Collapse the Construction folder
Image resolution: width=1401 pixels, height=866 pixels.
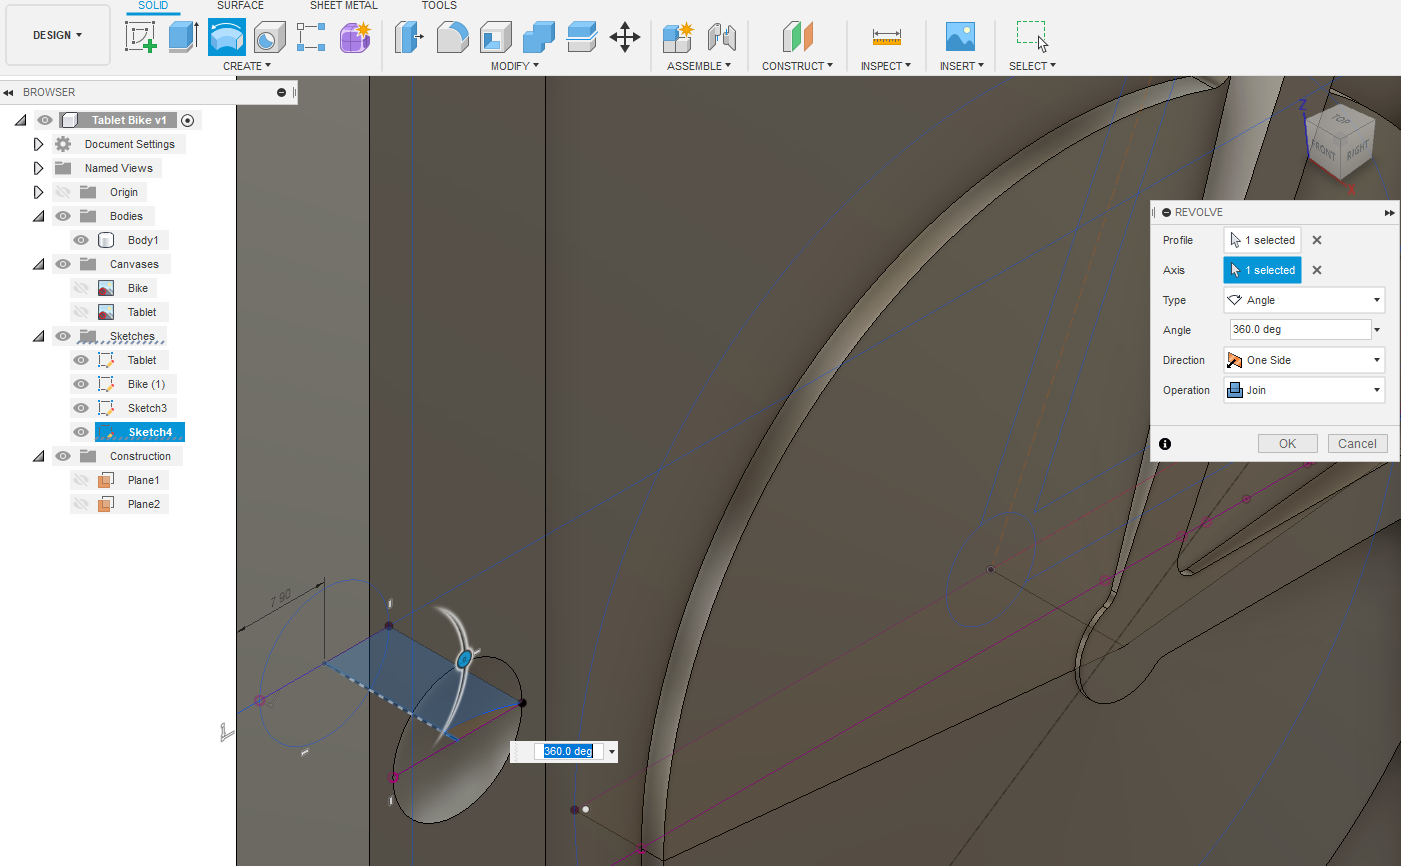(39, 456)
